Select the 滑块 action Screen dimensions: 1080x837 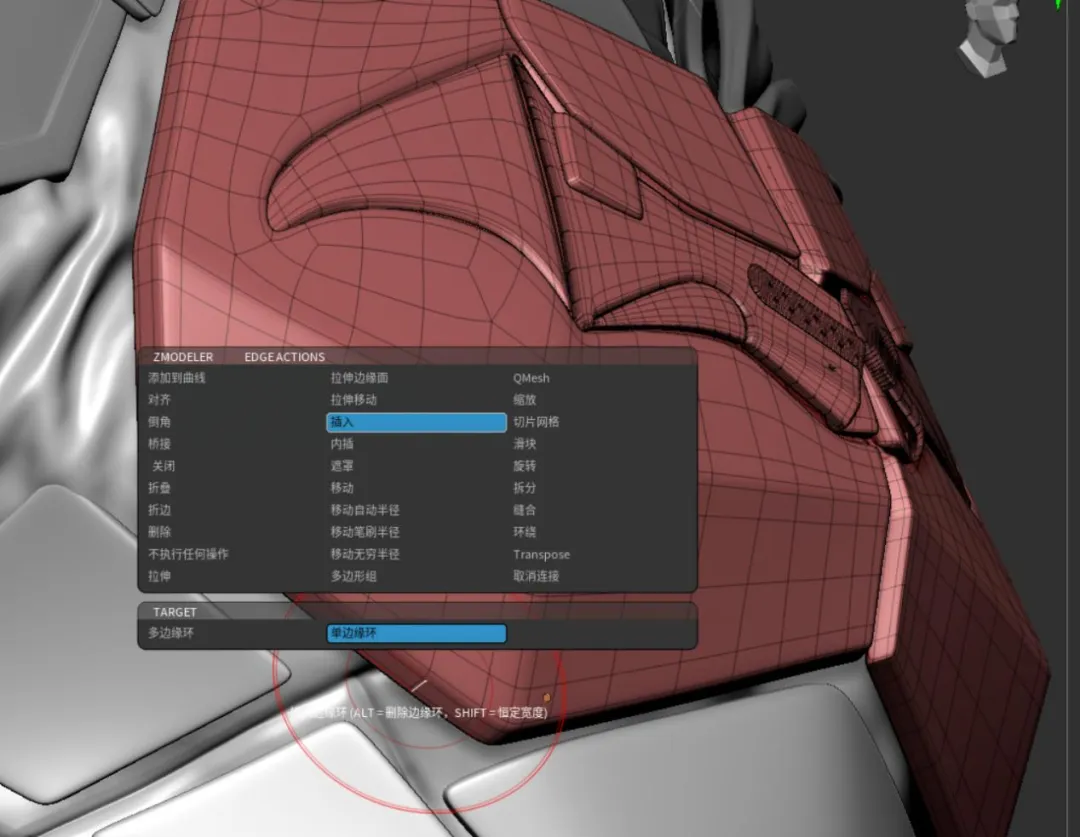[x=524, y=444]
